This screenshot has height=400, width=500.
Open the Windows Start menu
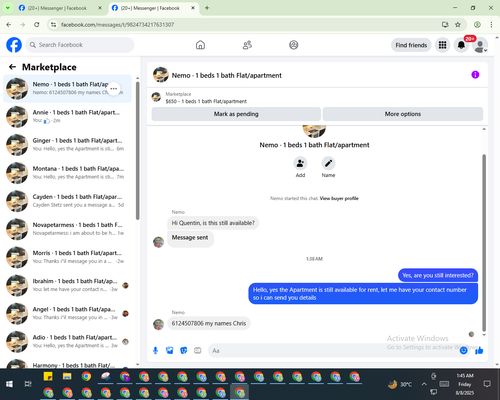(x=9, y=384)
